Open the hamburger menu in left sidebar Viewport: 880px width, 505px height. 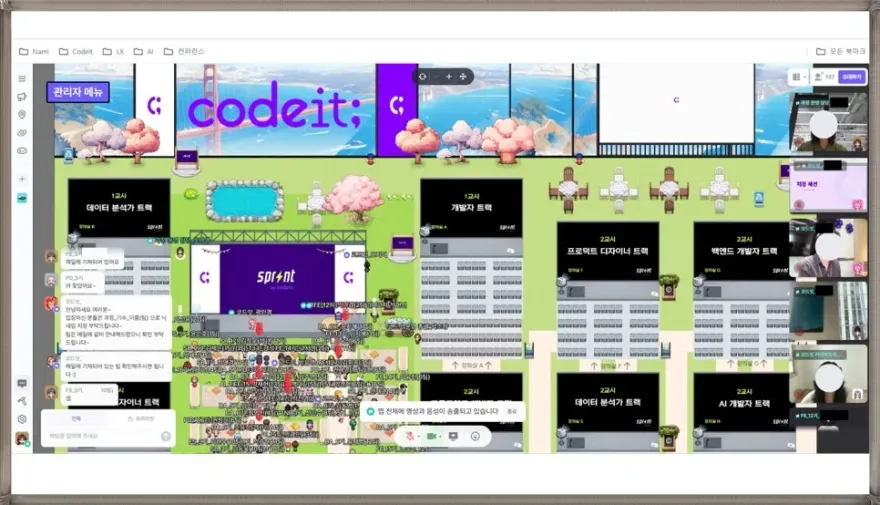click(22, 79)
